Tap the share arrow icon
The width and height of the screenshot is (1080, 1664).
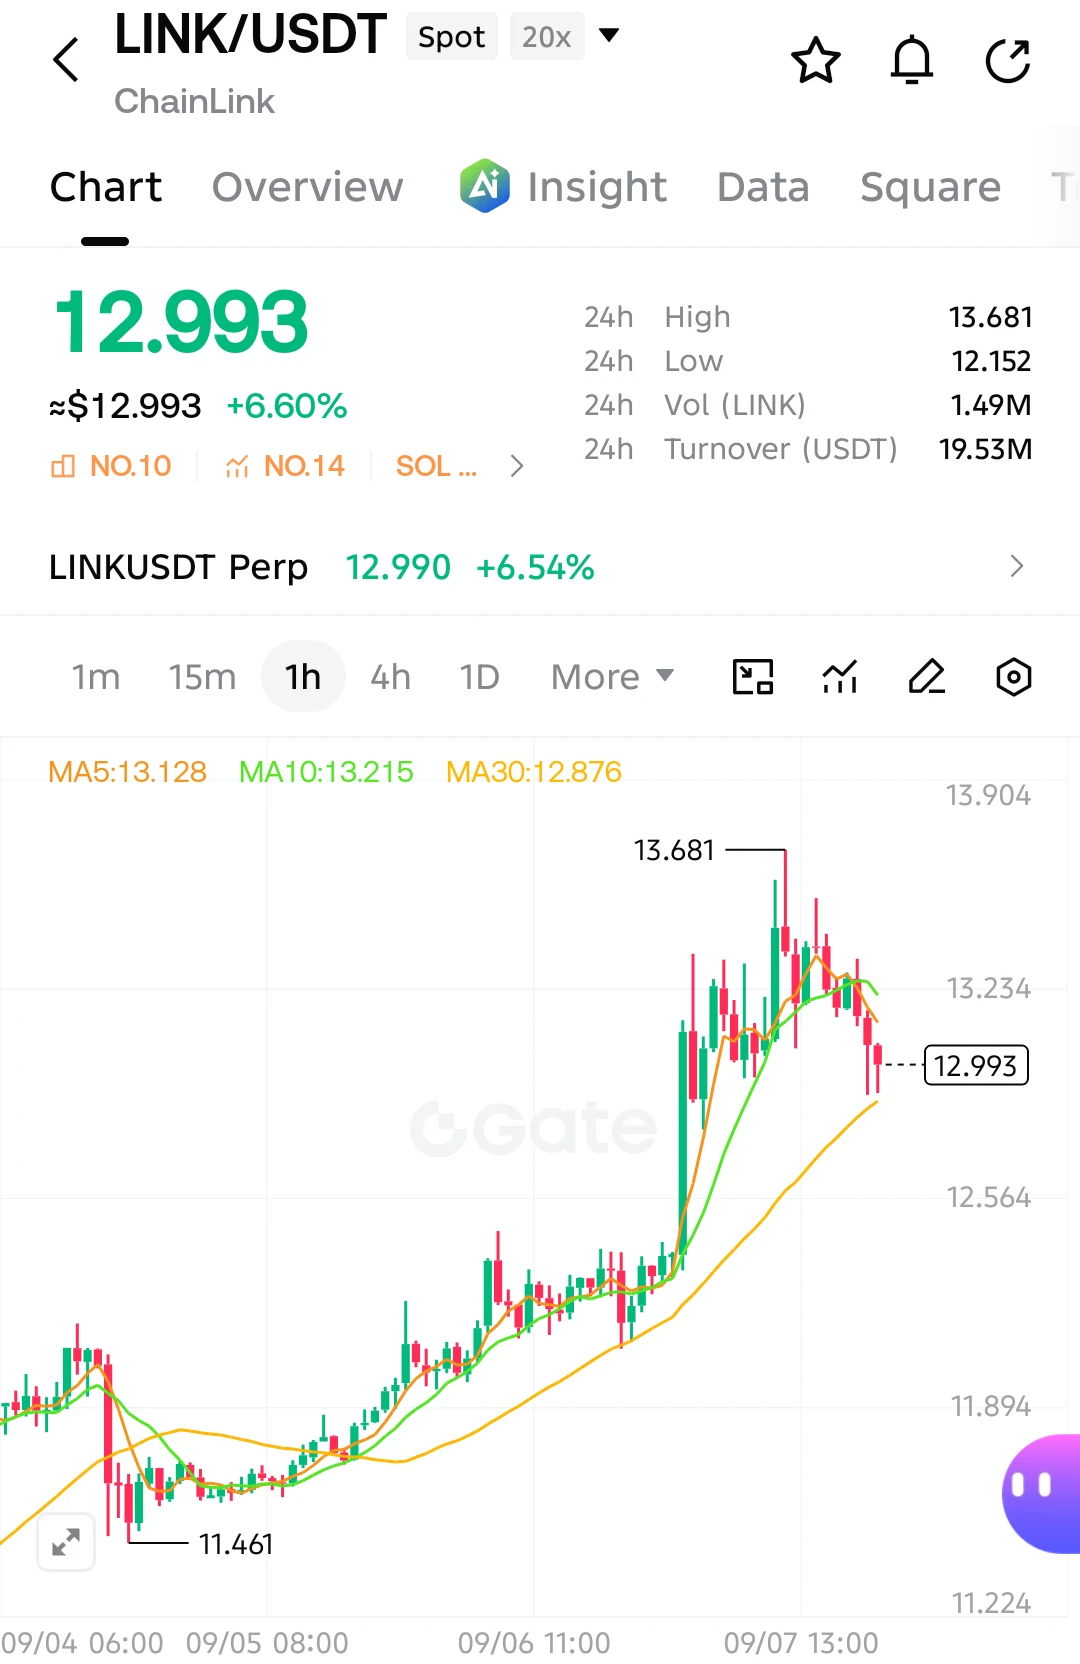1008,61
